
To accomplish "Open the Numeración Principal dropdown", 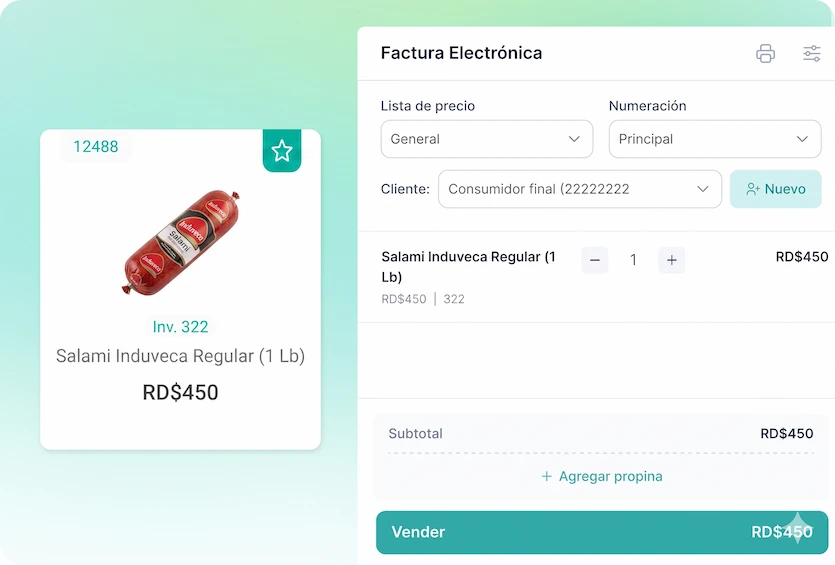I will point(715,139).
